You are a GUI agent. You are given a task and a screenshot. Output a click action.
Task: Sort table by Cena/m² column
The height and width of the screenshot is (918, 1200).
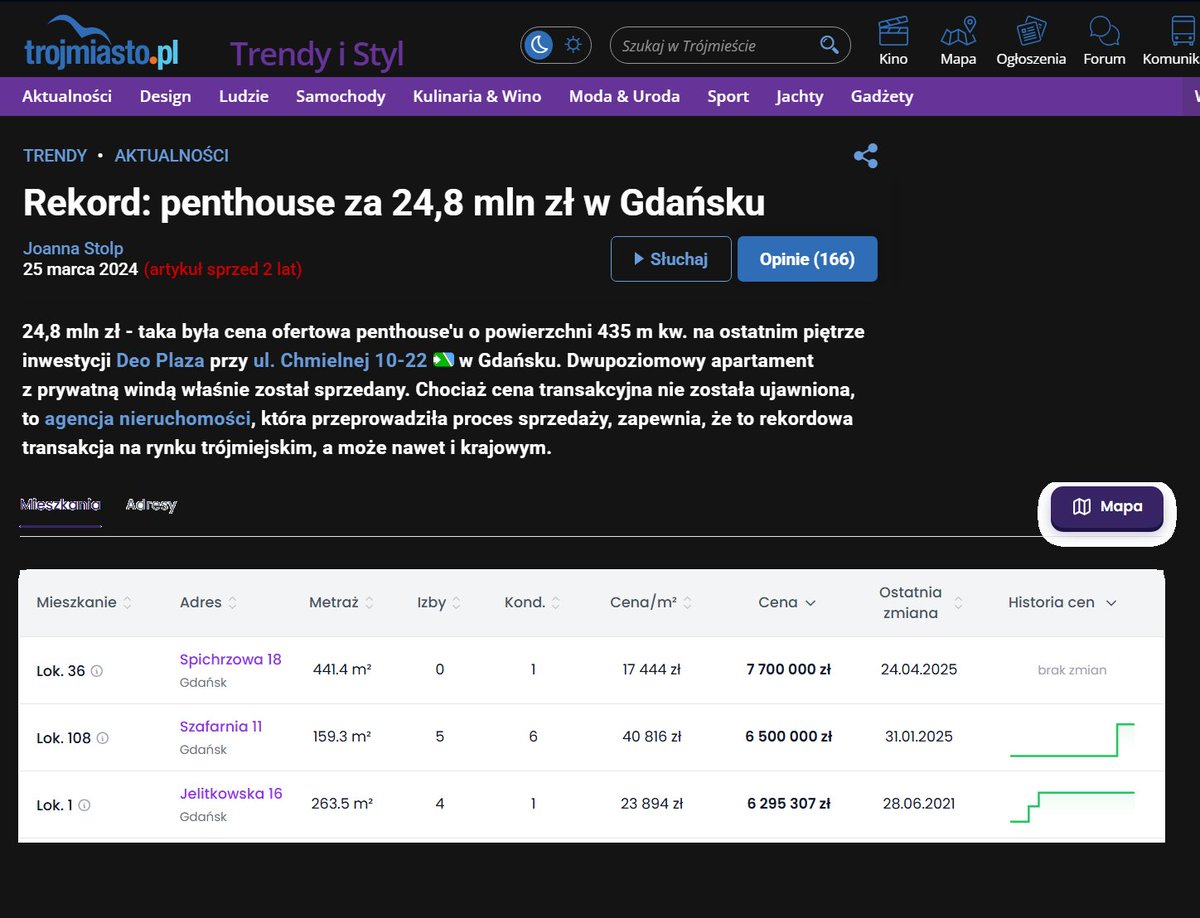(652, 603)
